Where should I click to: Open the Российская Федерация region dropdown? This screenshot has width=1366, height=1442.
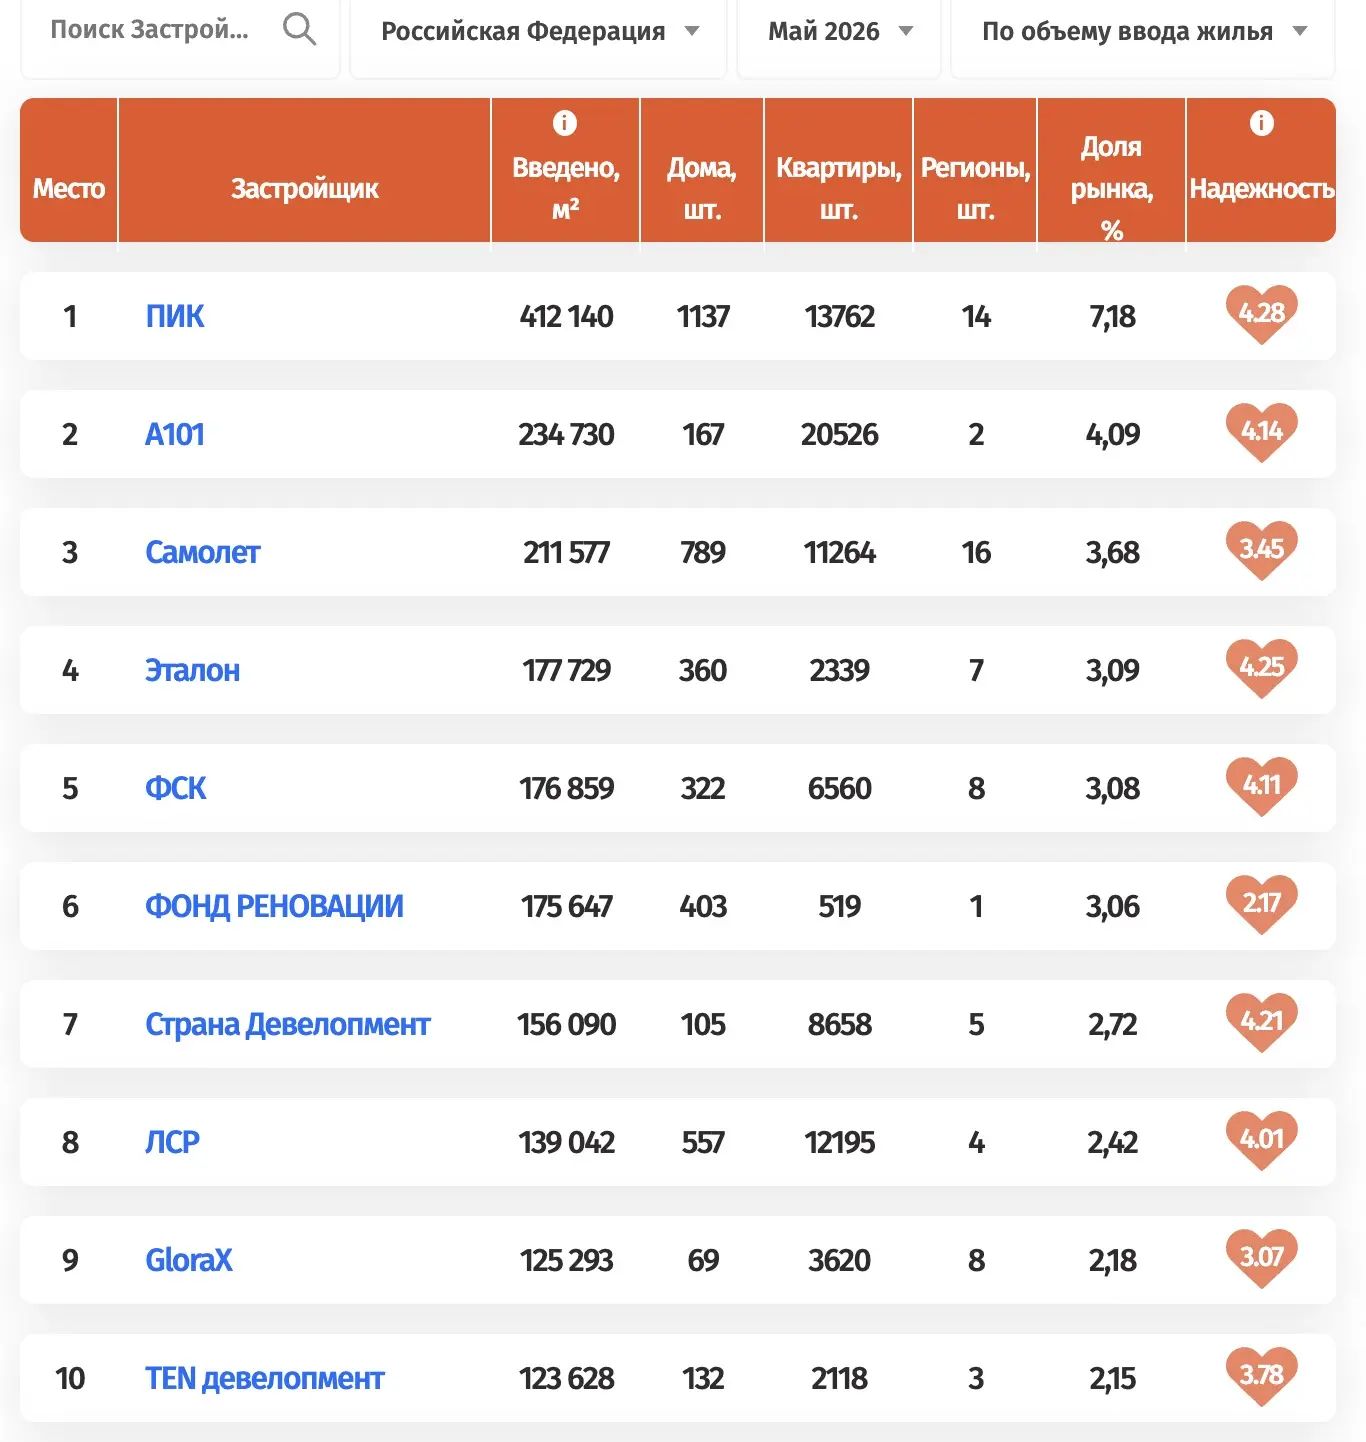539,32
